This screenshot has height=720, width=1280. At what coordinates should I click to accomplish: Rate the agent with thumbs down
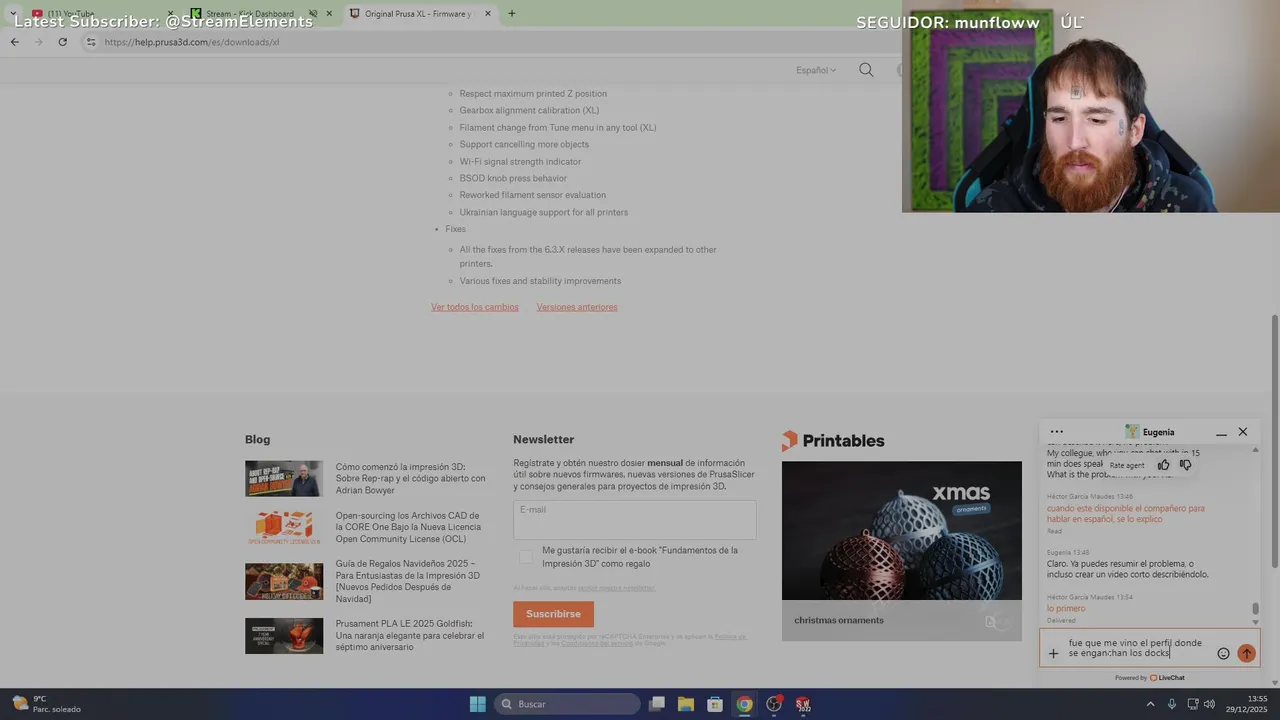[1185, 465]
